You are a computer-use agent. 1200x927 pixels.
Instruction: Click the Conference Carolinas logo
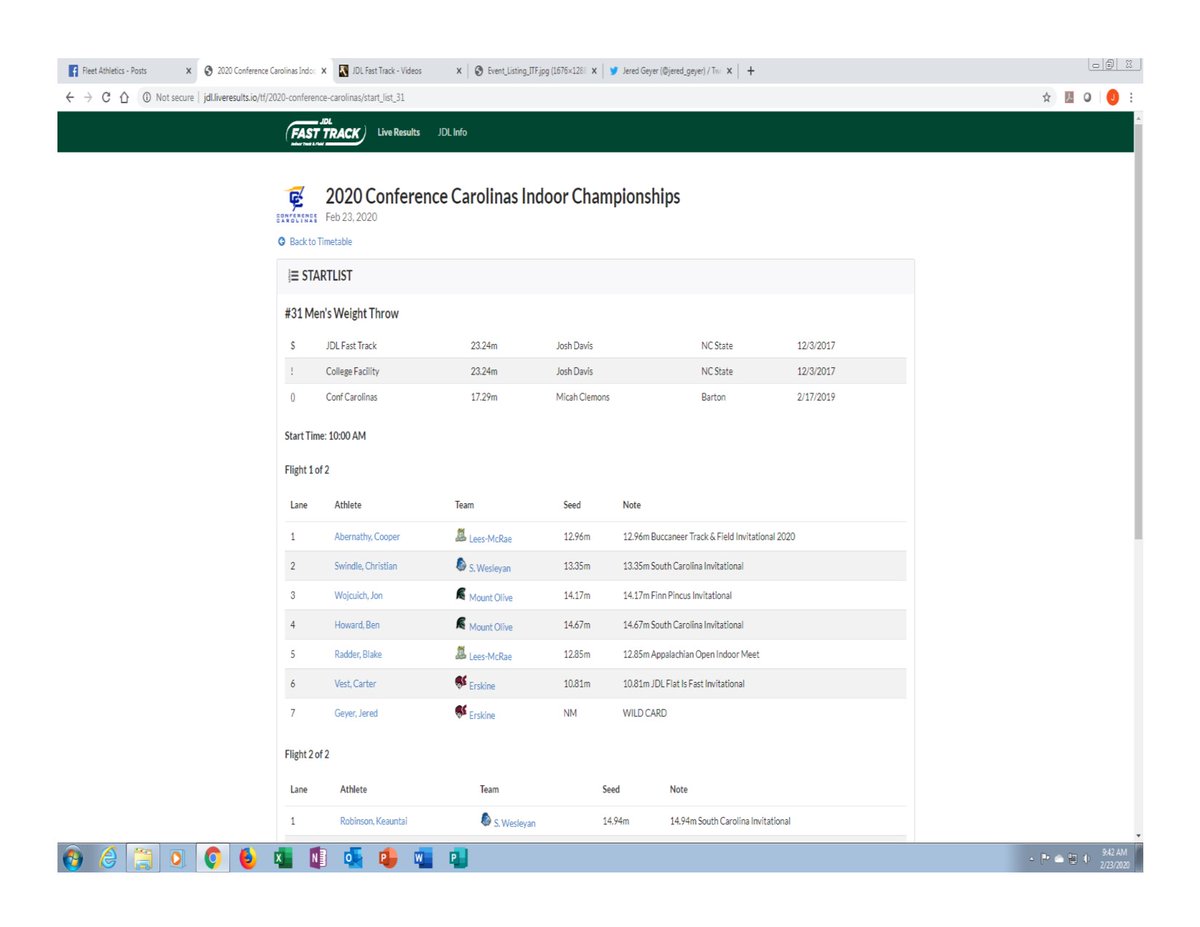(x=295, y=205)
